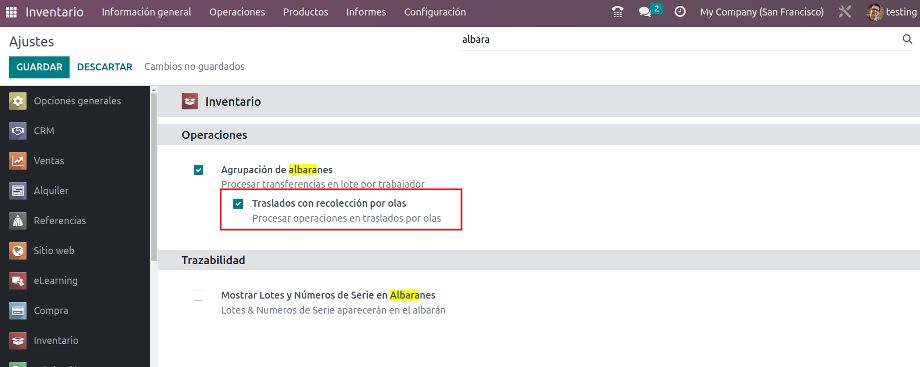Uncheck Agrupación de albaranes checkbox
The width and height of the screenshot is (920, 367).
198,170
